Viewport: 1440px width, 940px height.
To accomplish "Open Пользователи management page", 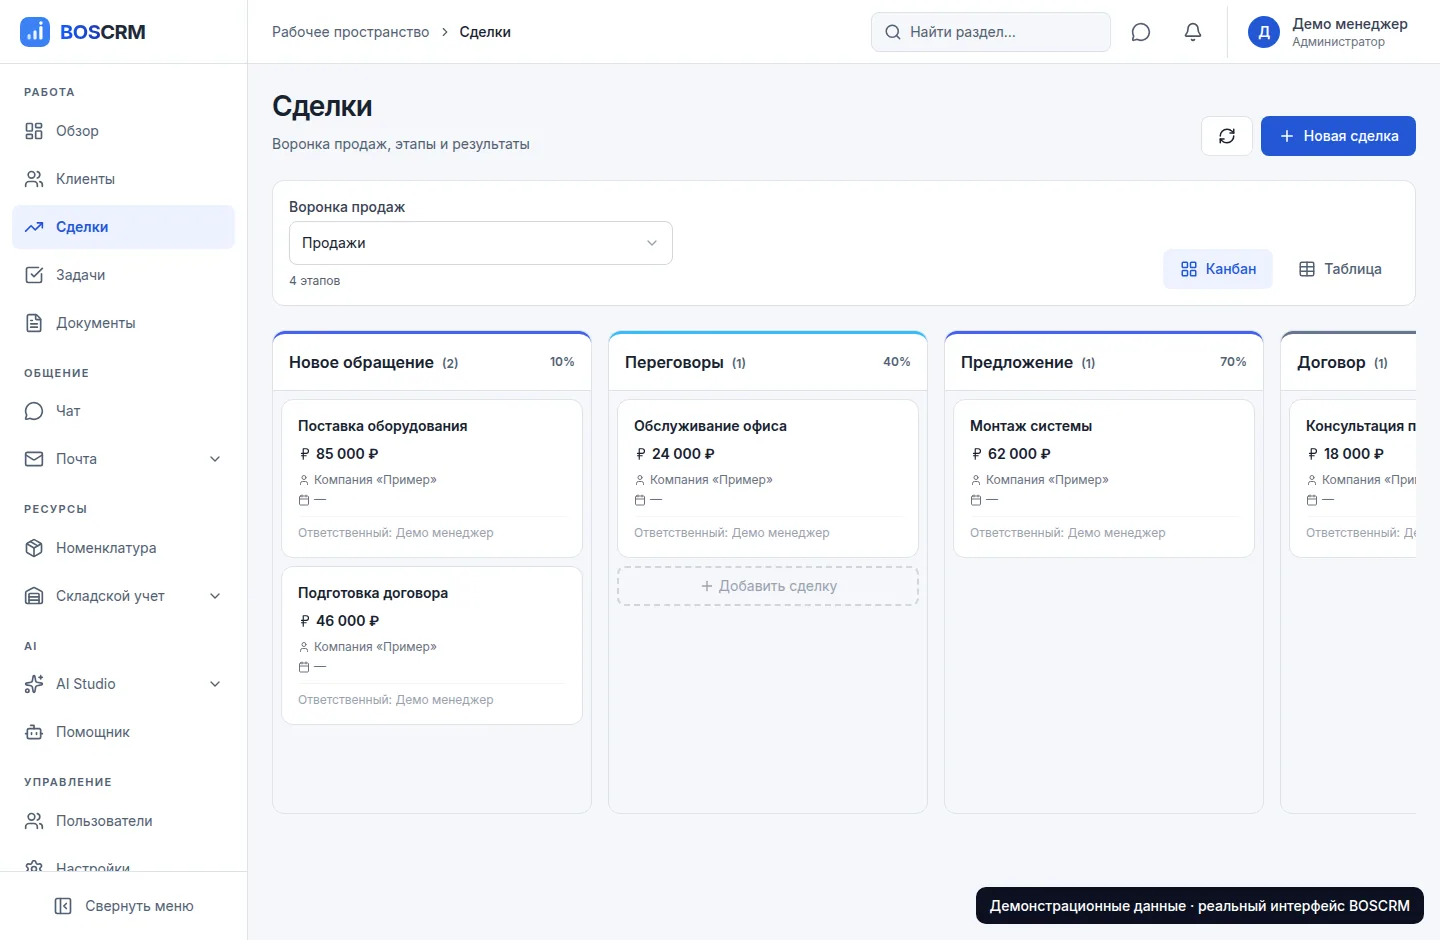I will [123, 821].
